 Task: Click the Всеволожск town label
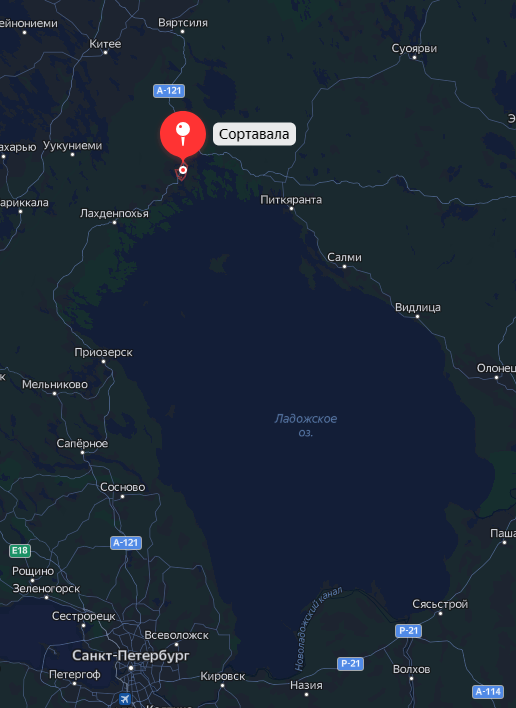click(x=177, y=635)
